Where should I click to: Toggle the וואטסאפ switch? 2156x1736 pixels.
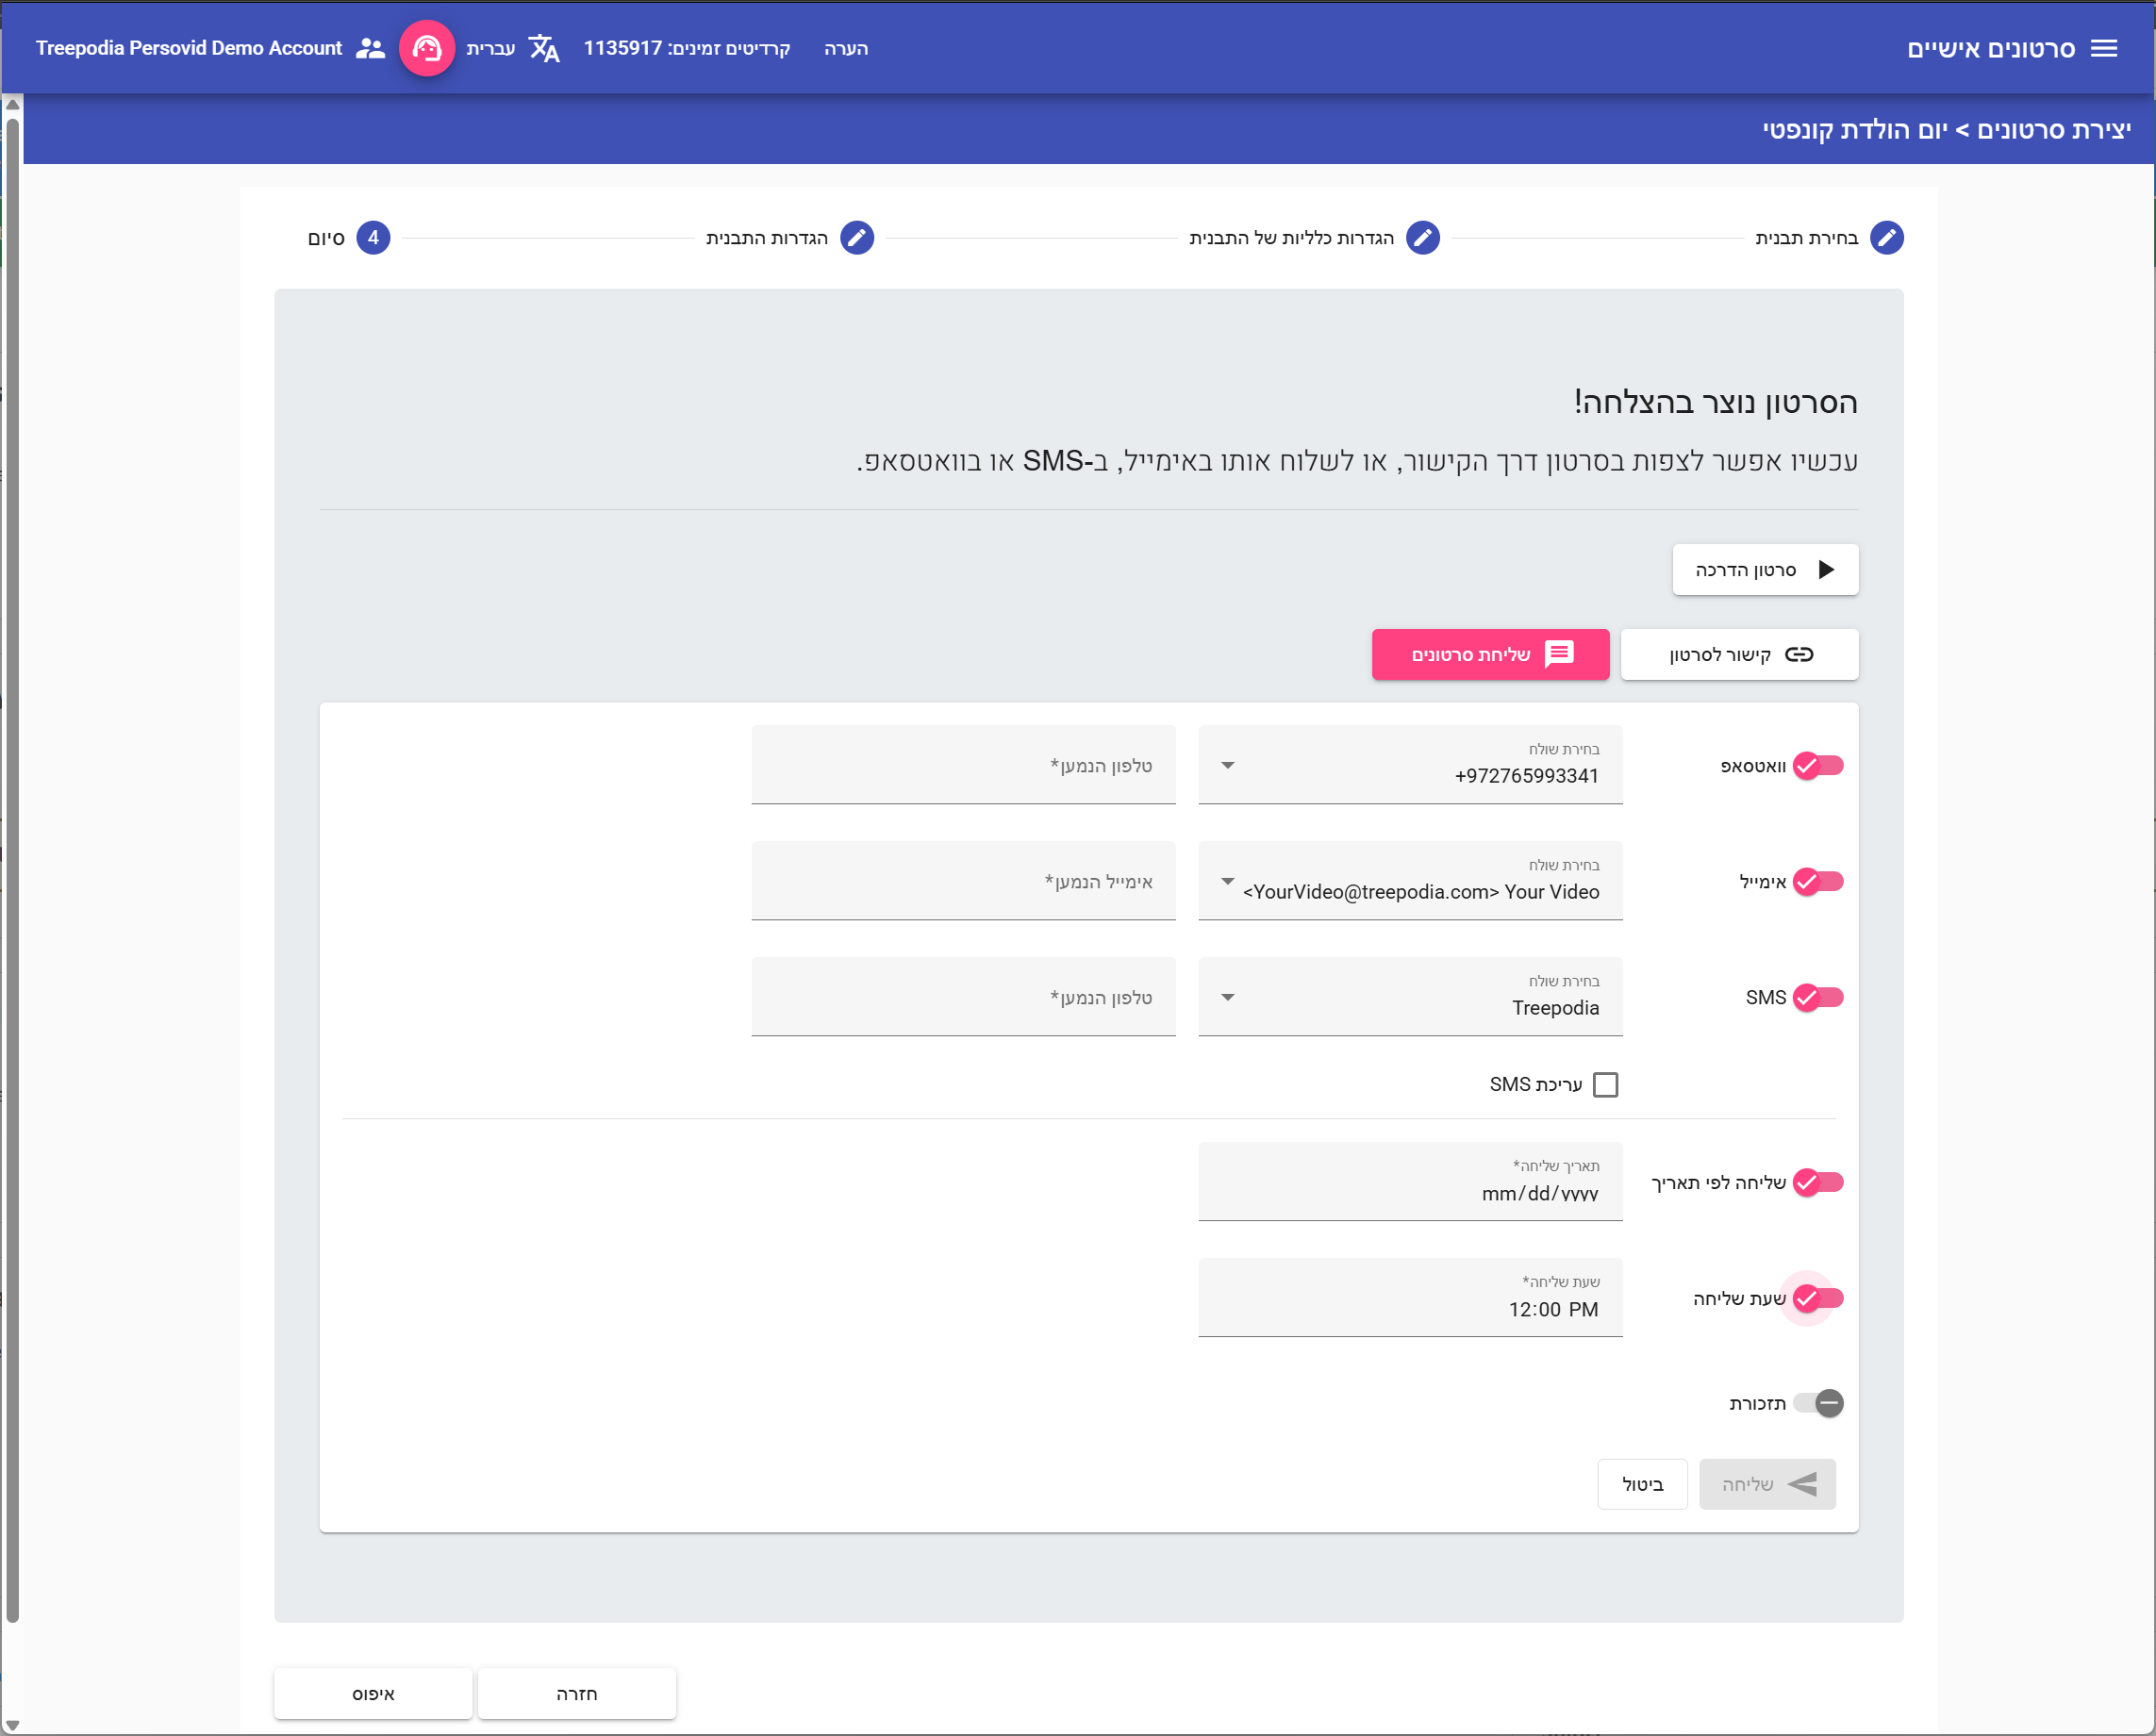click(x=1818, y=766)
